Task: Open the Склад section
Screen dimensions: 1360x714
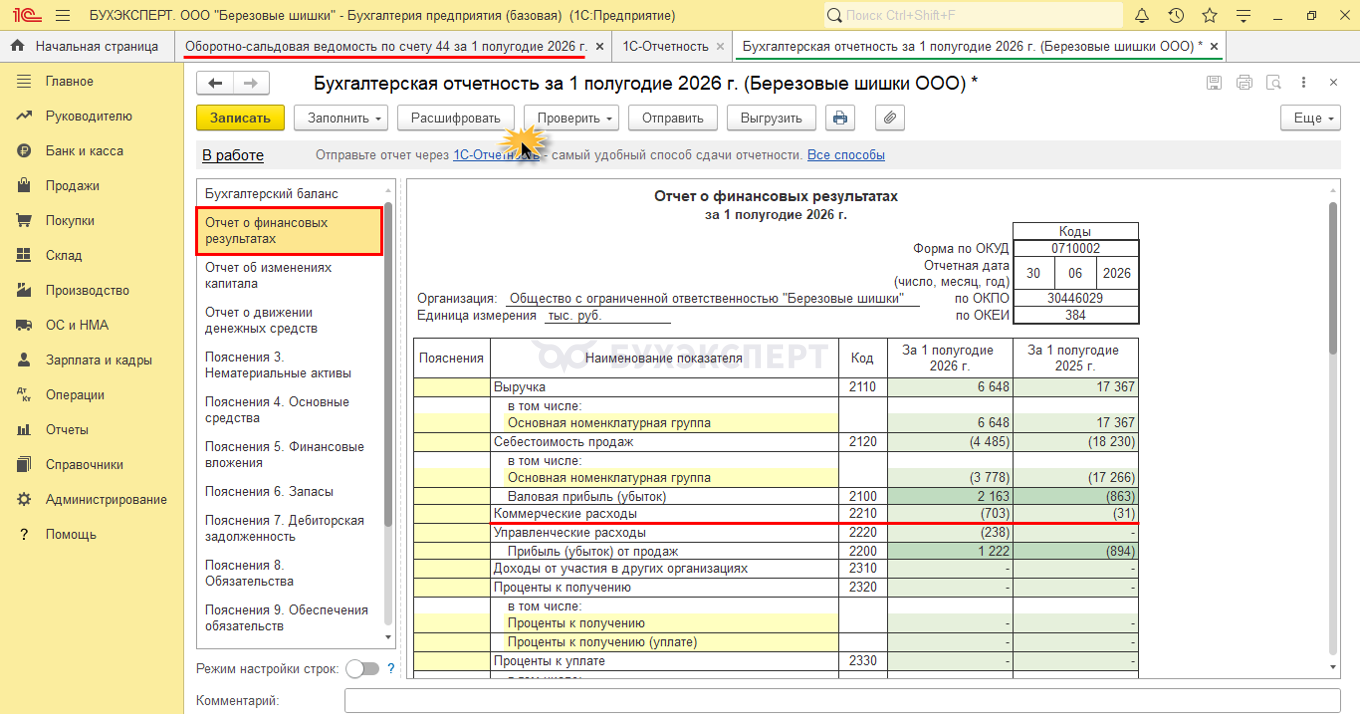Action: click(63, 256)
